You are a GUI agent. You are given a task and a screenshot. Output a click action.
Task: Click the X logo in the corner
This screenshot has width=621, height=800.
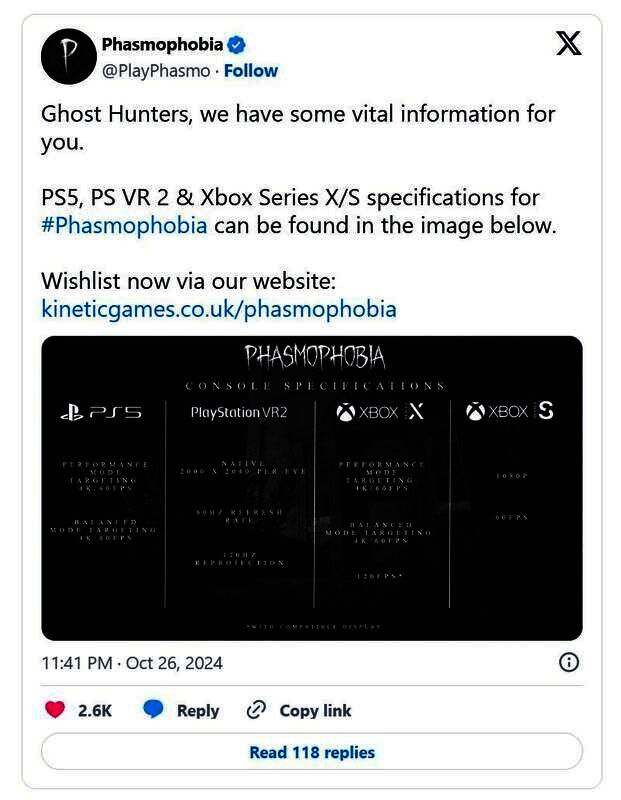(568, 44)
